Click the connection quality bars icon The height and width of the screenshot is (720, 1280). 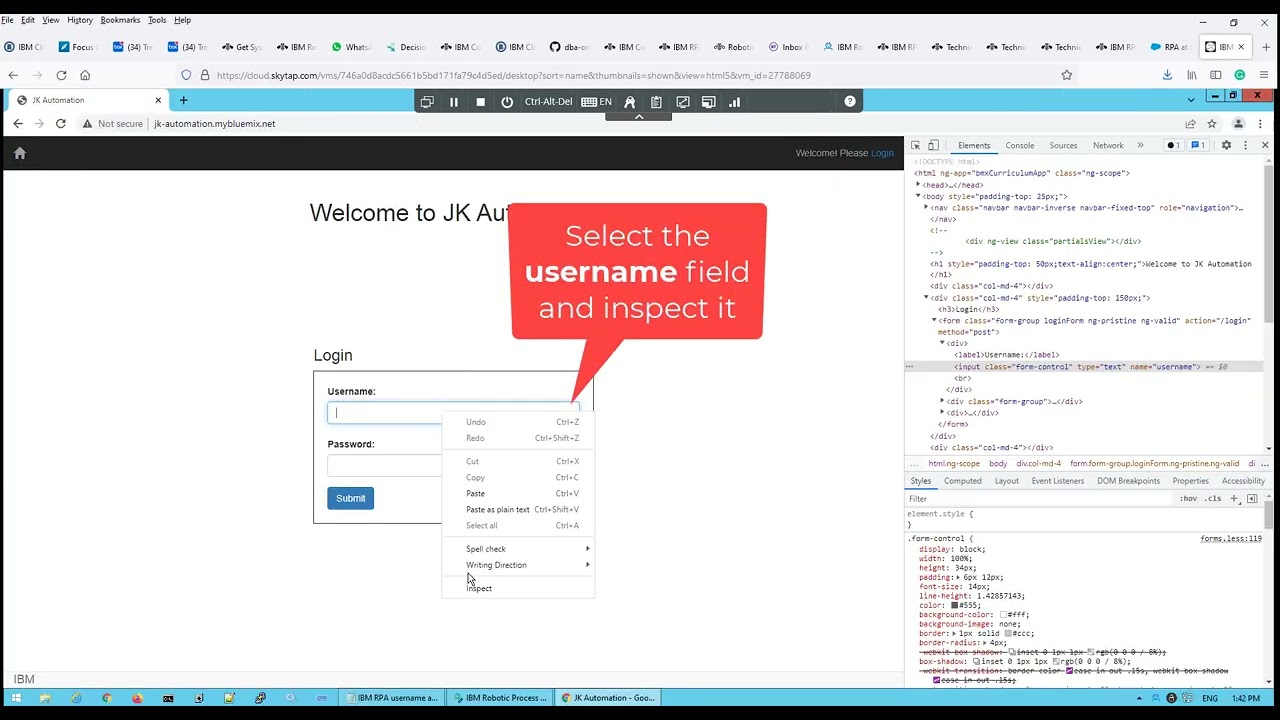(x=734, y=102)
